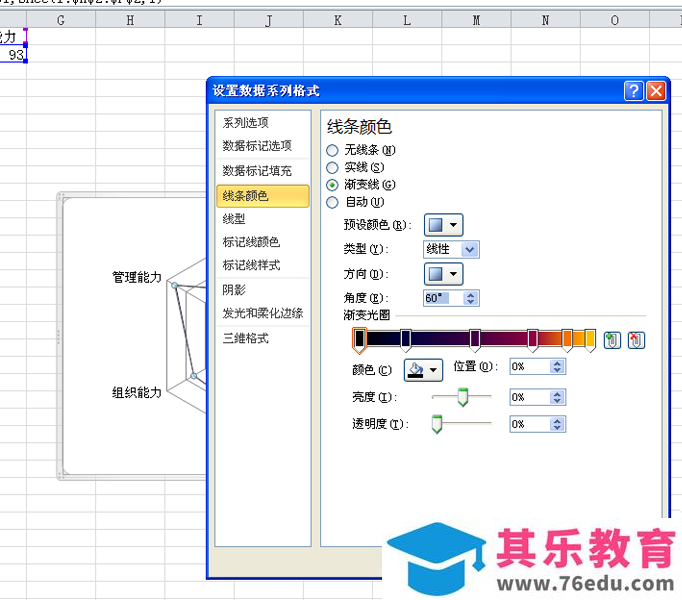Click the 管理能力 chart axis label
This screenshot has width=682, height=600.
coord(137,277)
